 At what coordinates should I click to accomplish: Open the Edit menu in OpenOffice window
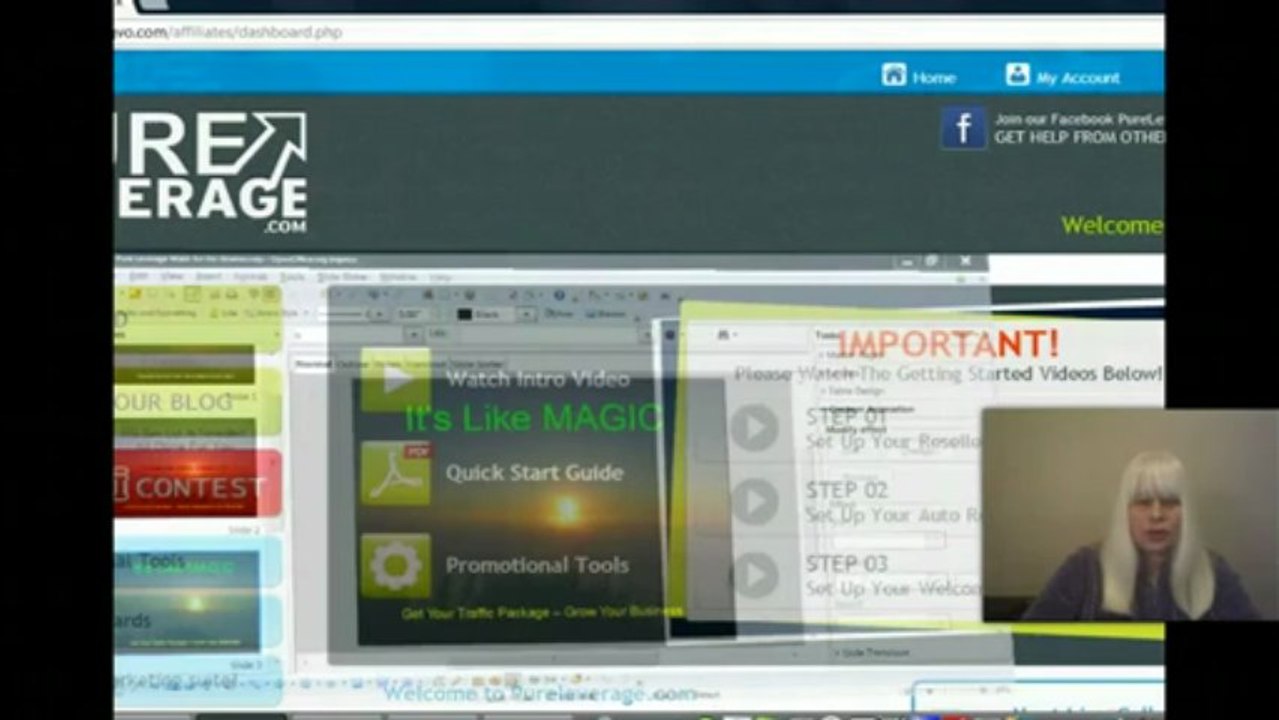point(137,275)
